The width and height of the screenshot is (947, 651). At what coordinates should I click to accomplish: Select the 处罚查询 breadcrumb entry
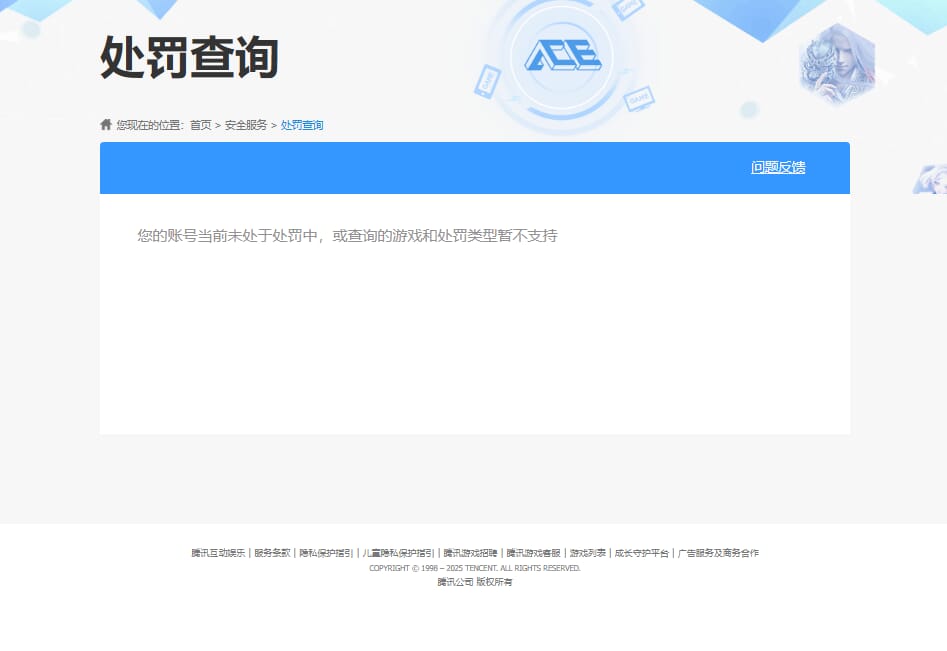[x=302, y=125]
